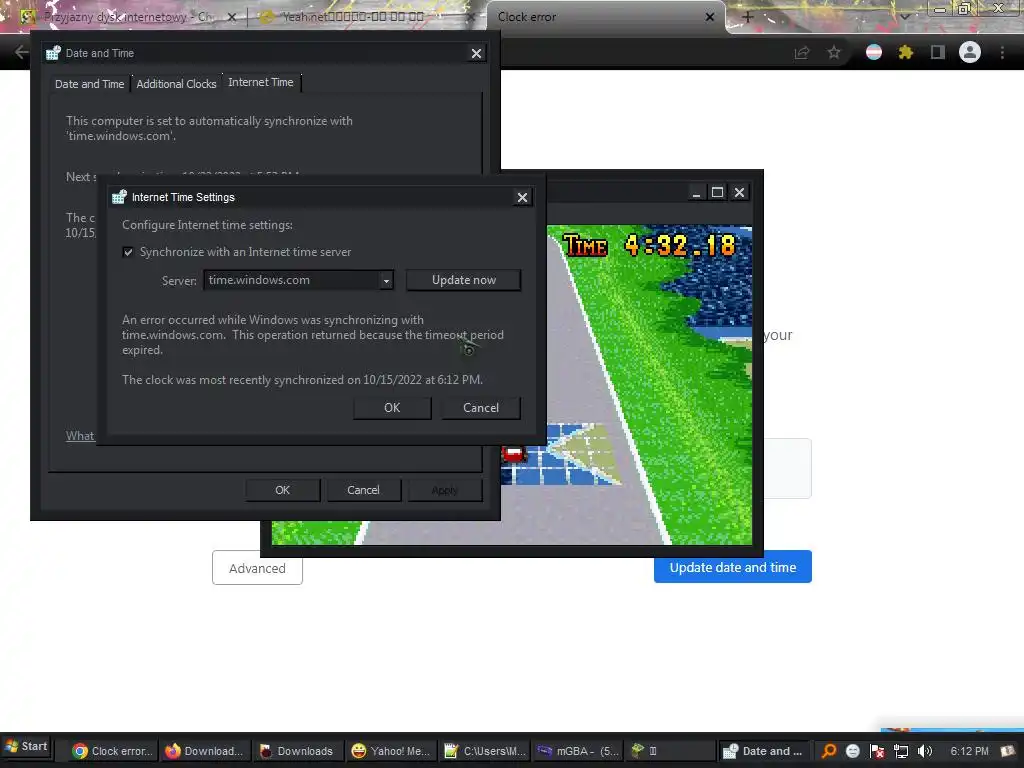Open the network tray icon

click(x=901, y=751)
